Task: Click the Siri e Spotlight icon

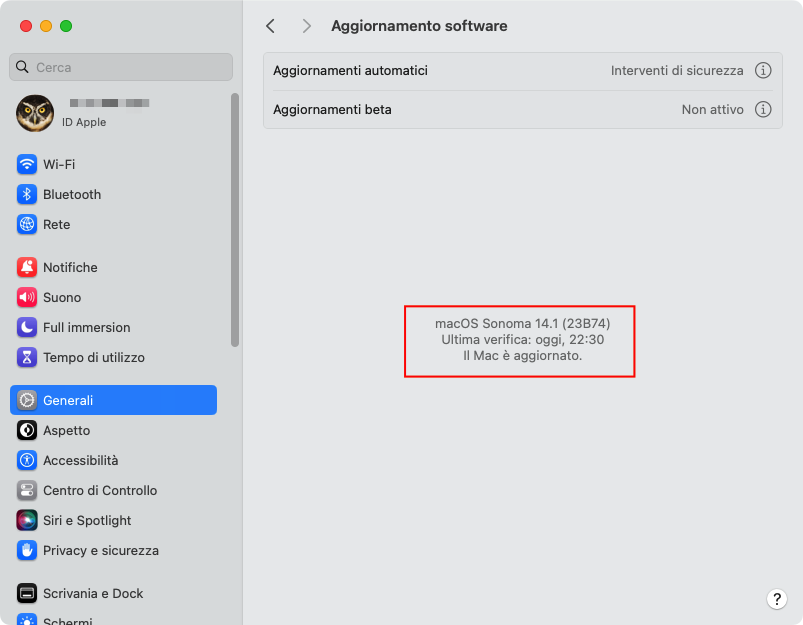Action: click(x=27, y=520)
